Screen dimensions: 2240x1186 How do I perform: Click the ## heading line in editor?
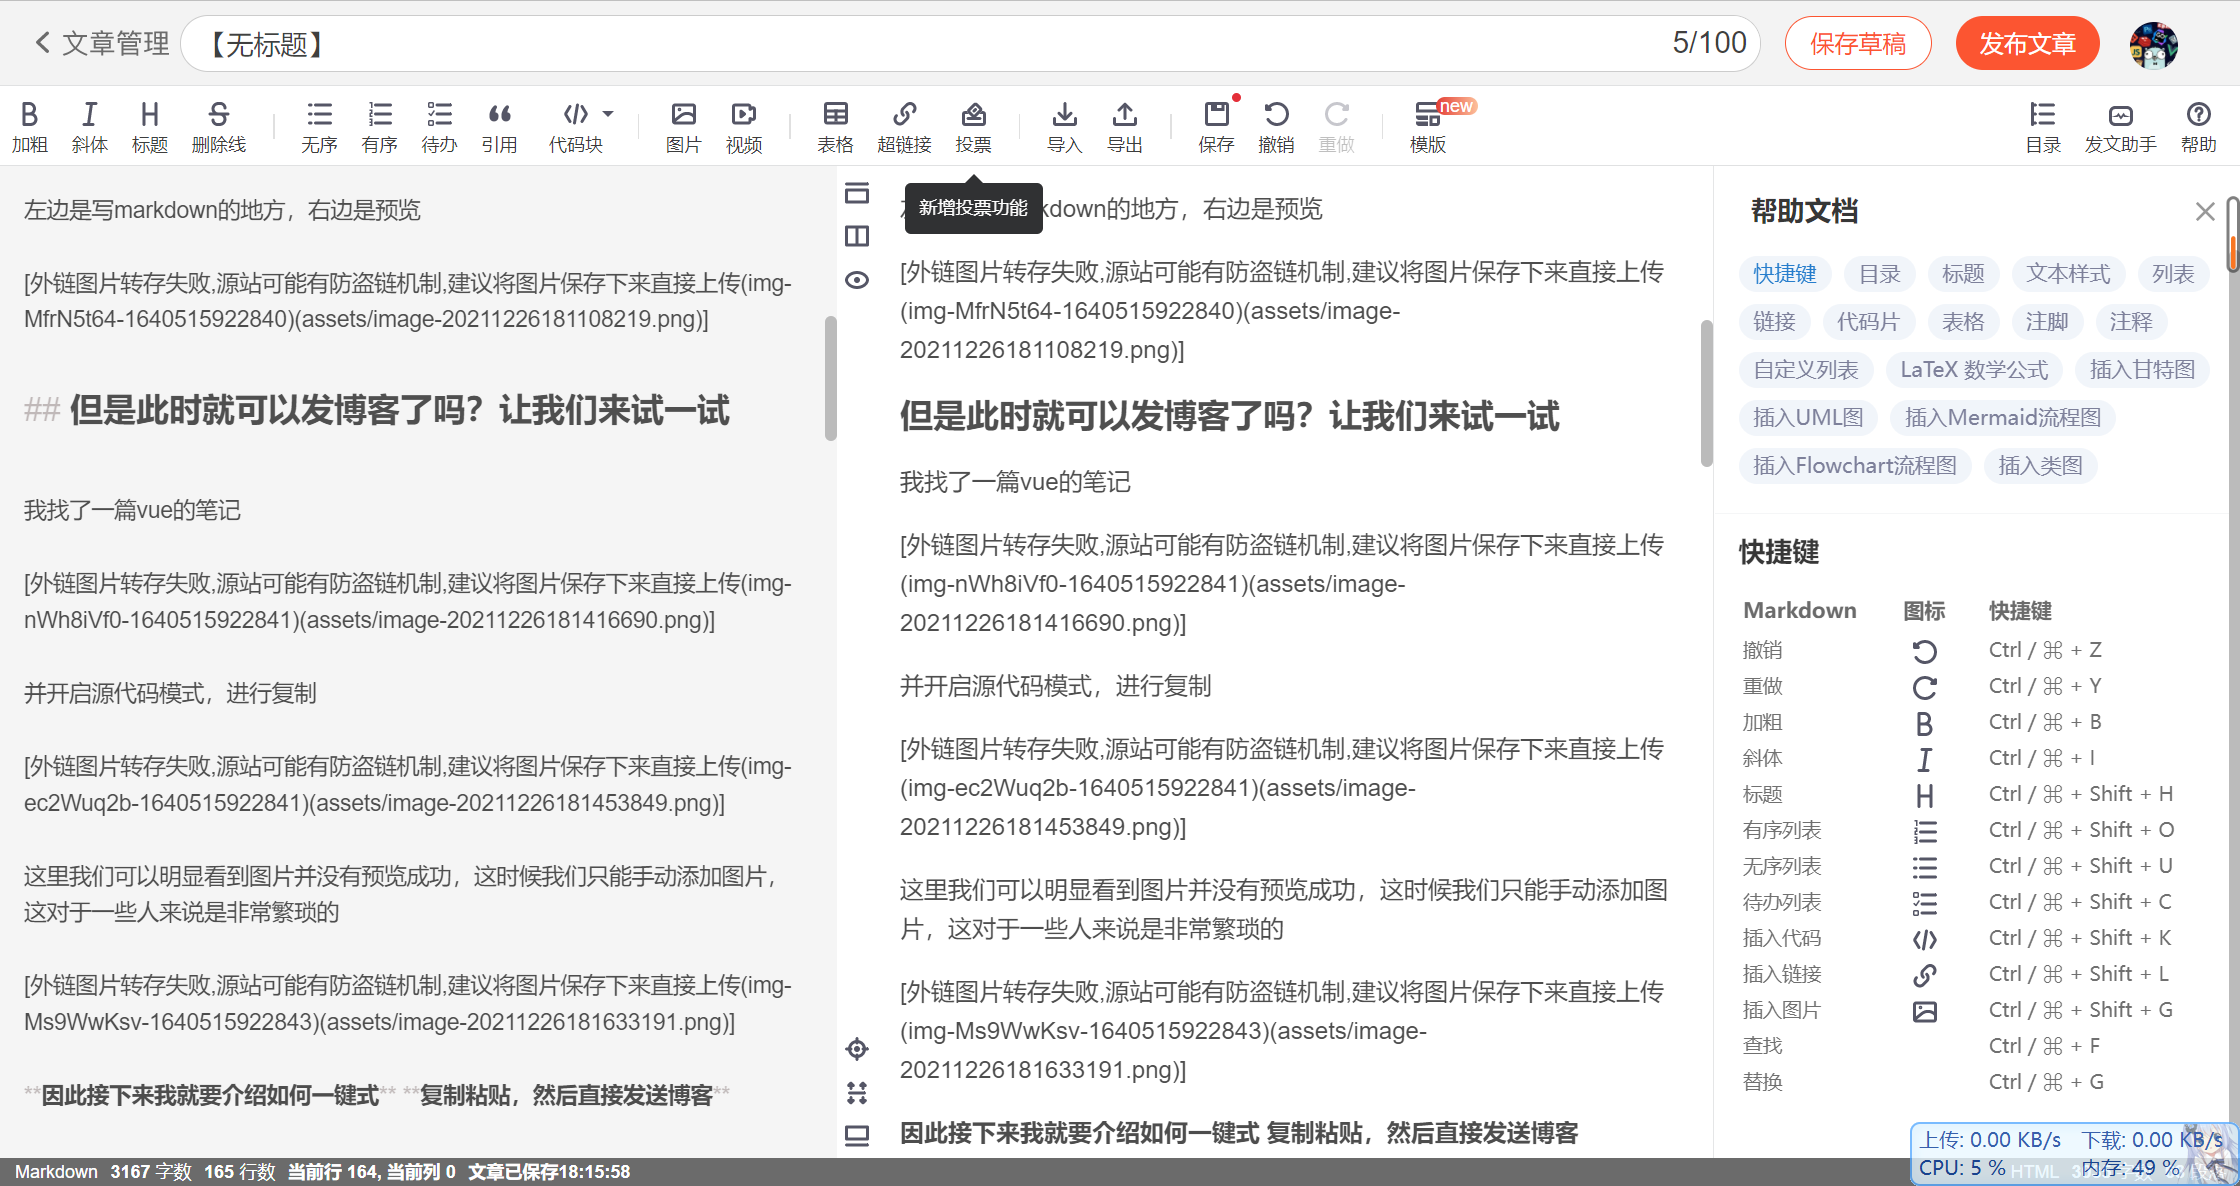(377, 410)
